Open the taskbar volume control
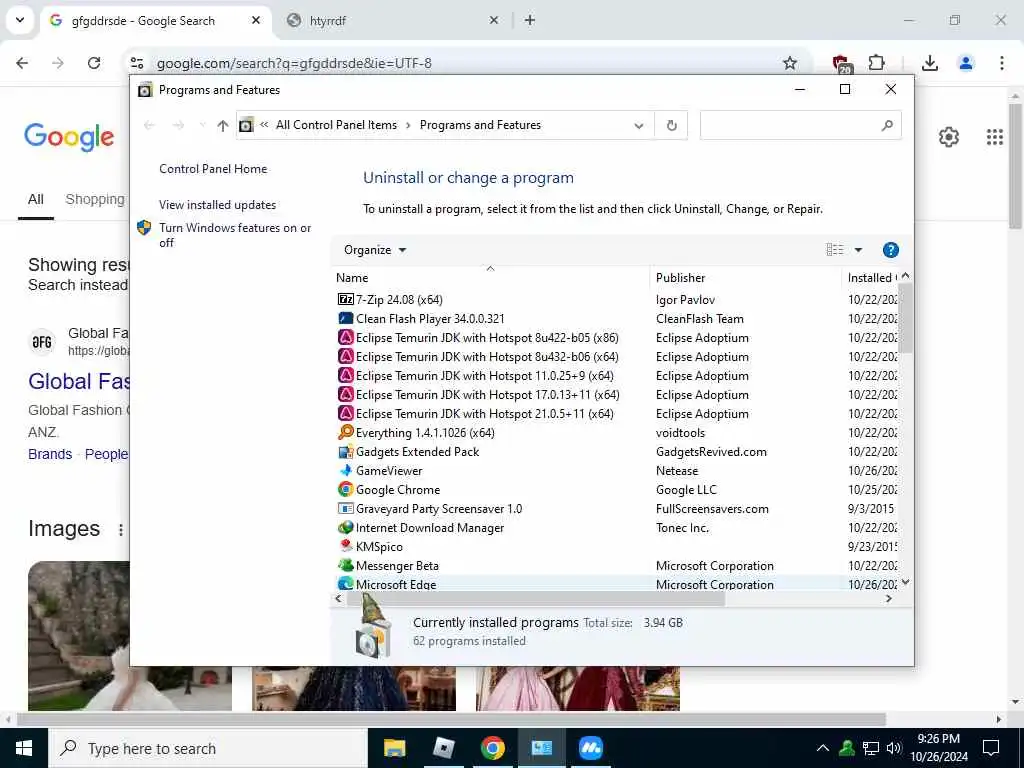The height and width of the screenshot is (768, 1024). coord(893,748)
